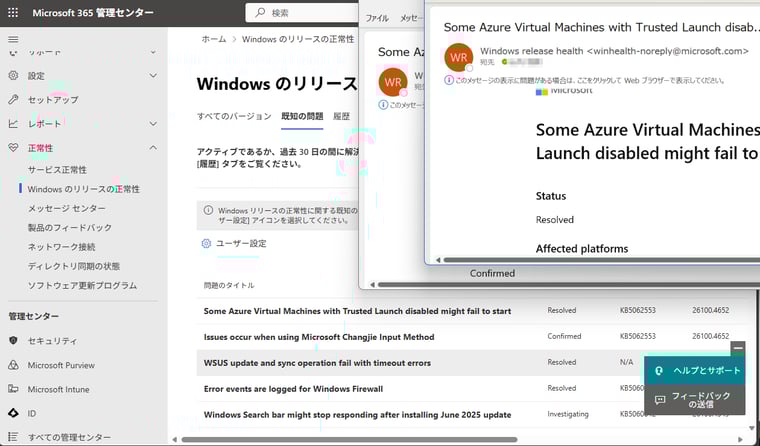Expand the reports menu chevron
Image resolution: width=760 pixels, height=446 pixels.
point(153,124)
